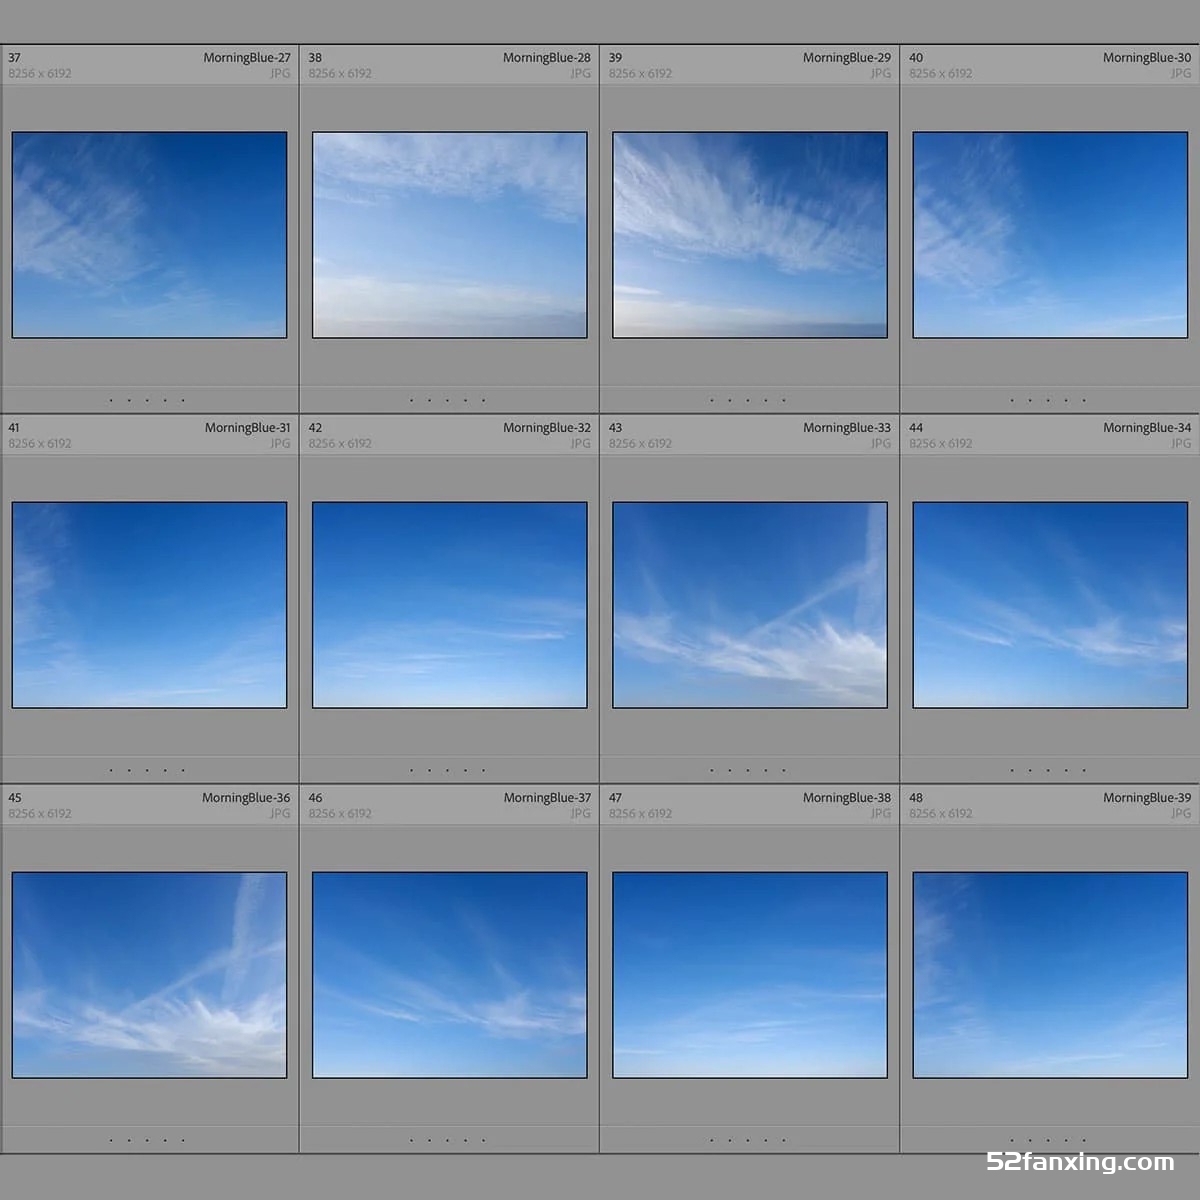
Task: Click the index number 48 label
Action: (916, 798)
